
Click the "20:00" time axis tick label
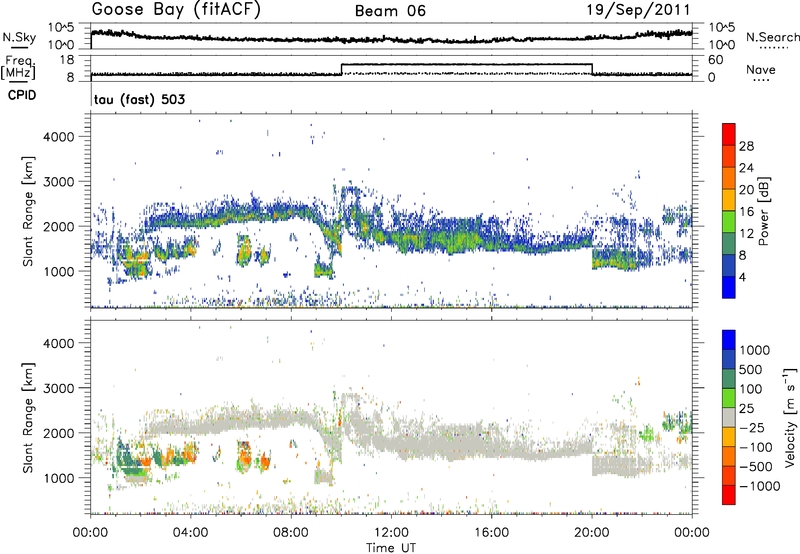tap(592, 533)
